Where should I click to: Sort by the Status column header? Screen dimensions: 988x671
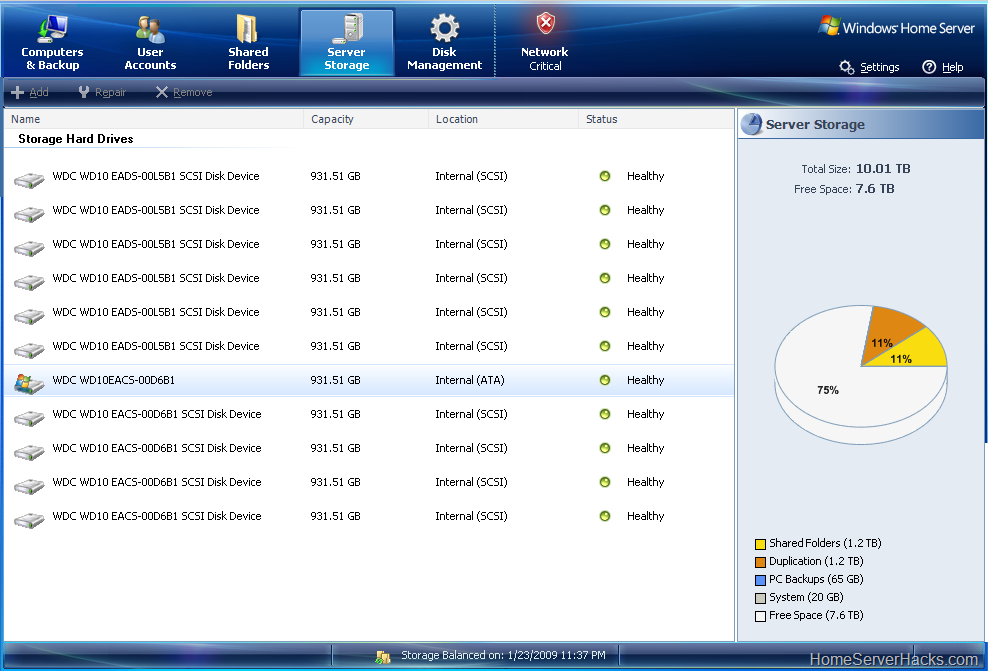pos(656,119)
